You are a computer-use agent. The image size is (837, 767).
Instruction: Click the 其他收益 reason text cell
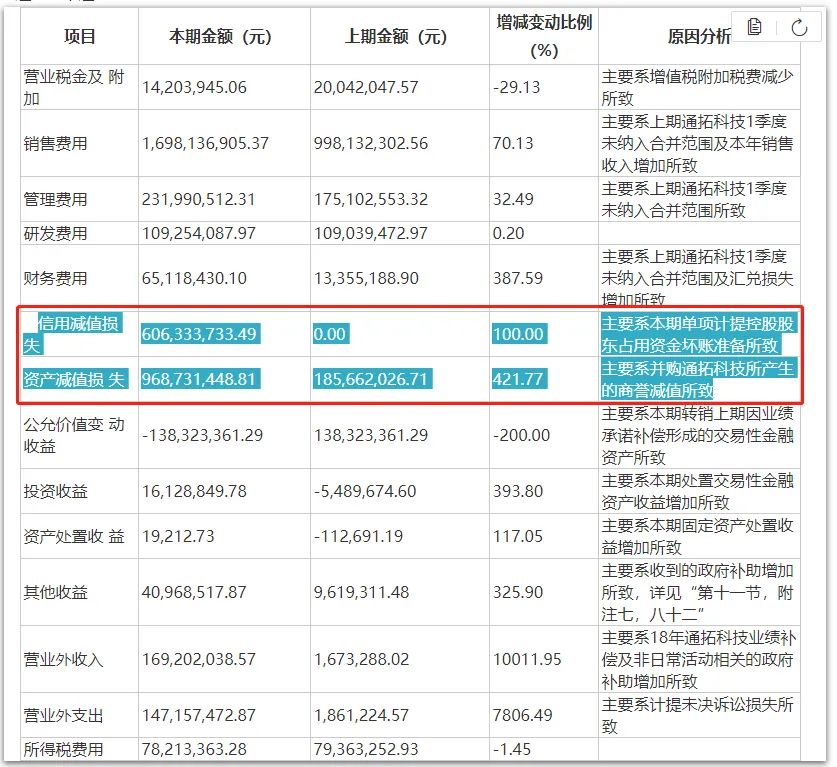(698, 592)
